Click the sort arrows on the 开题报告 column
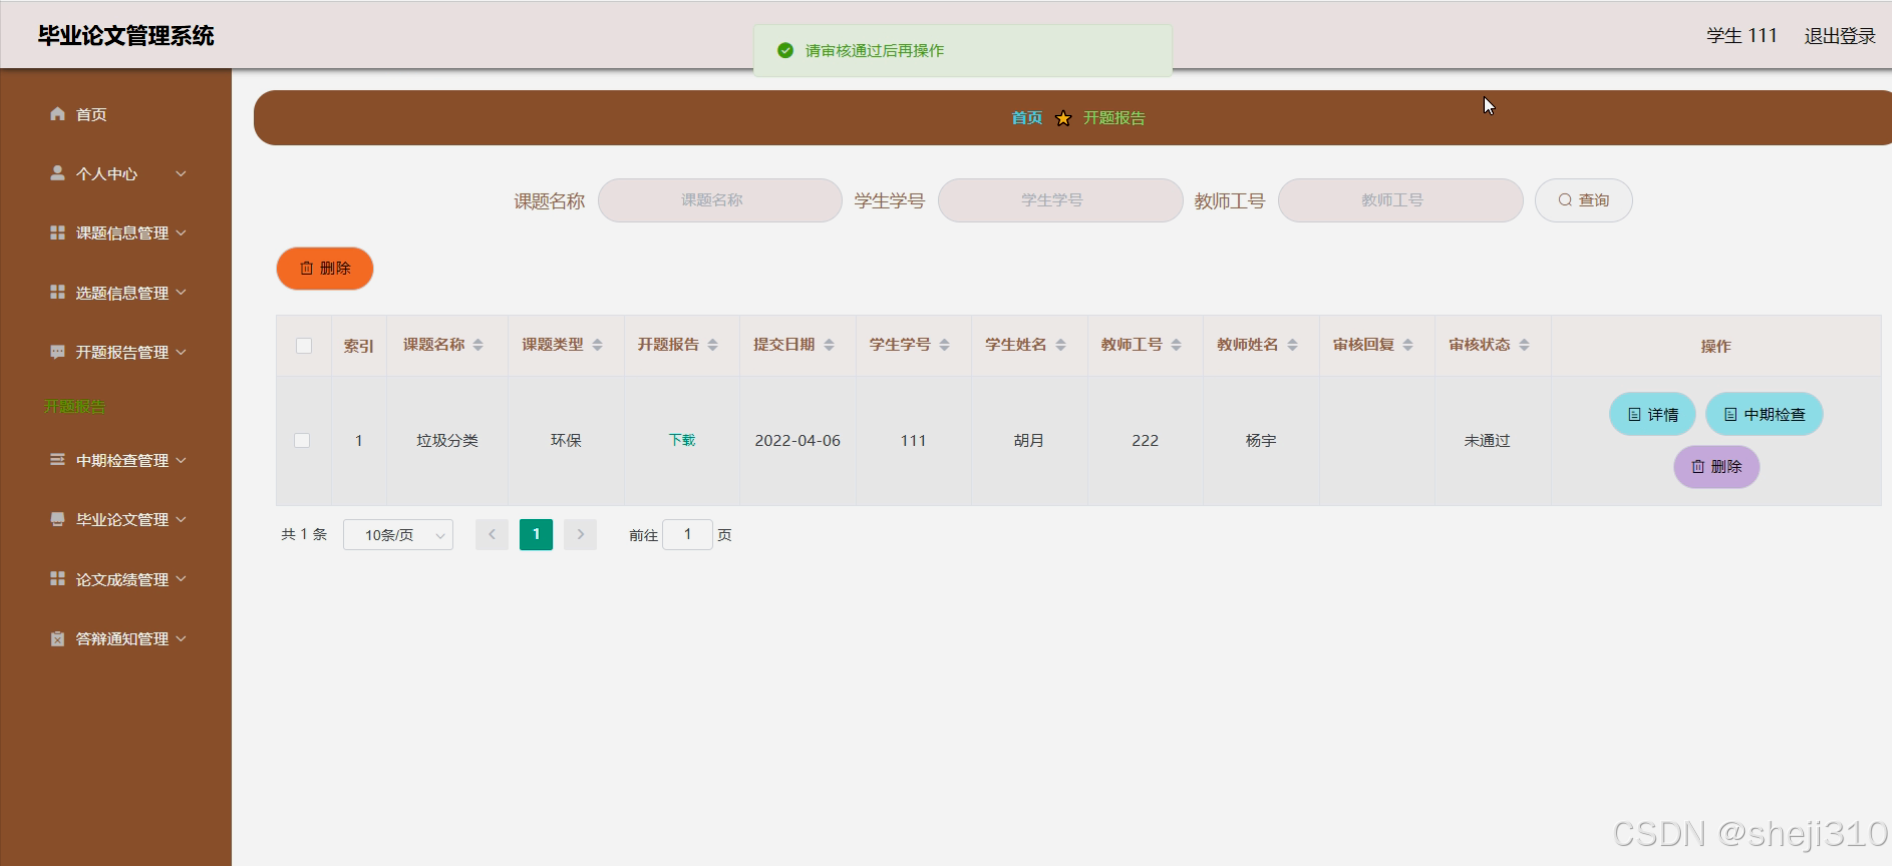The width and height of the screenshot is (1892, 866). click(x=712, y=345)
